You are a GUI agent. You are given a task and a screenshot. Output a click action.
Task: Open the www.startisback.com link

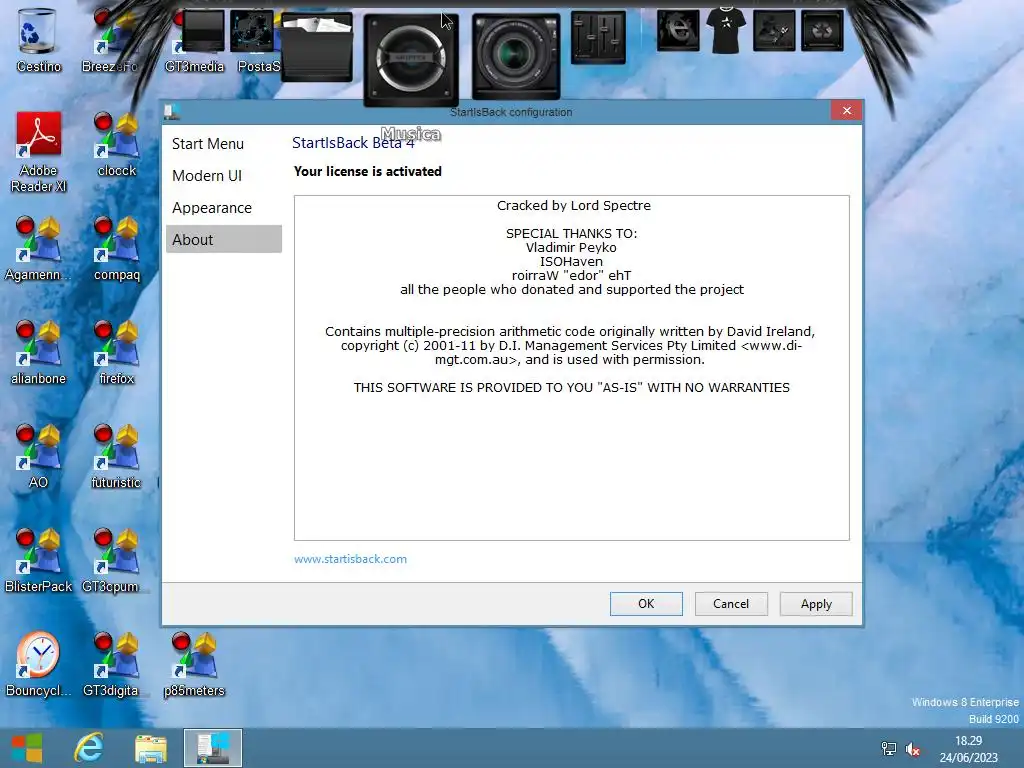(x=350, y=559)
